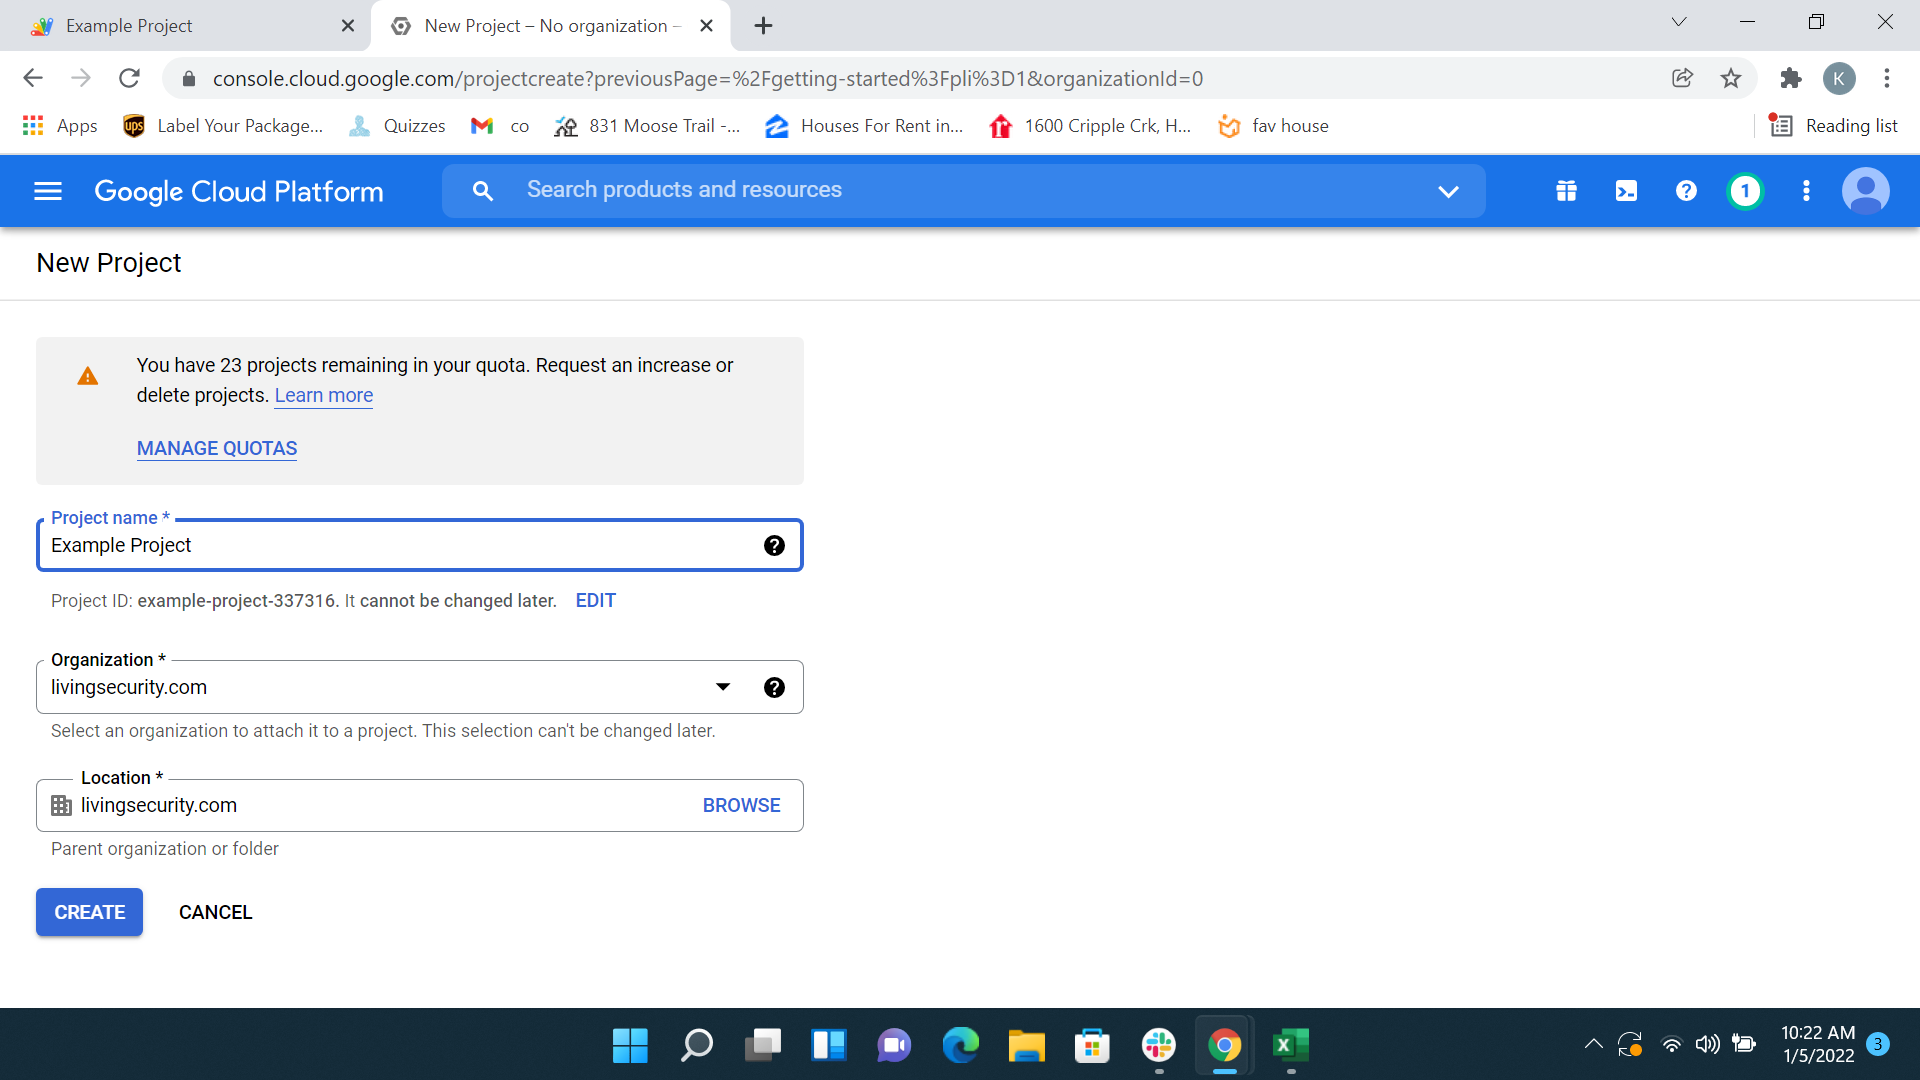This screenshot has width=1920, height=1080.
Task: Open Label Your Package bookmark
Action: click(x=223, y=126)
